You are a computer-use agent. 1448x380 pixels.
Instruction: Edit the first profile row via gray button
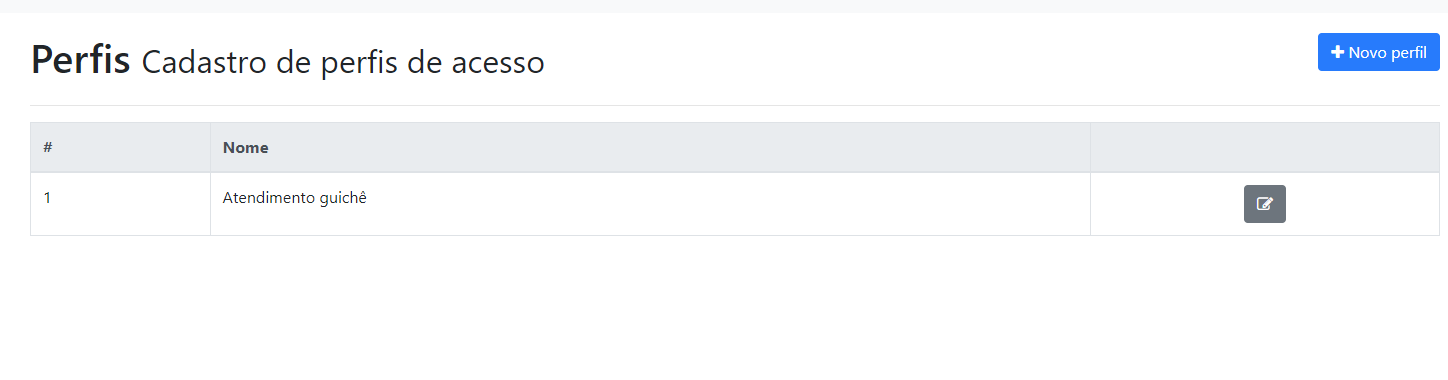1264,204
